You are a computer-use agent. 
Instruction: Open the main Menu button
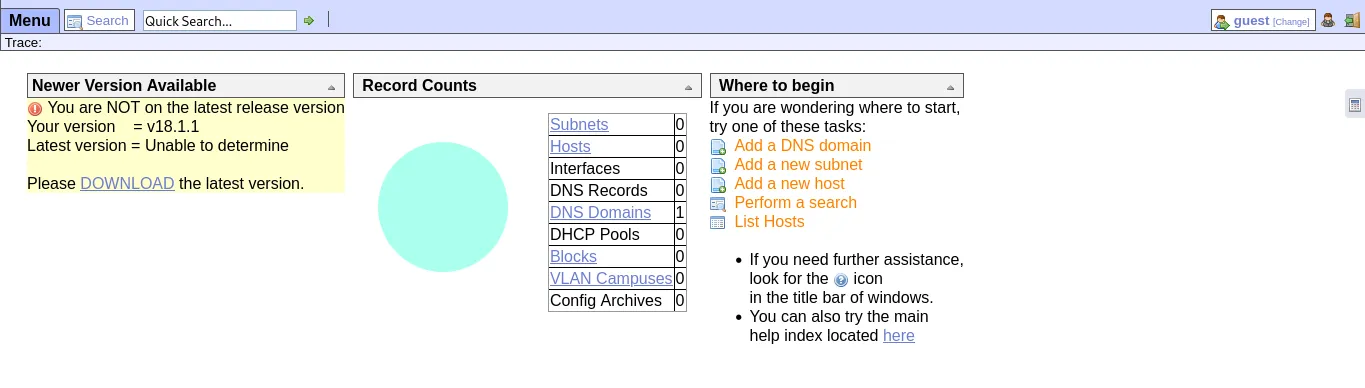coord(29,20)
